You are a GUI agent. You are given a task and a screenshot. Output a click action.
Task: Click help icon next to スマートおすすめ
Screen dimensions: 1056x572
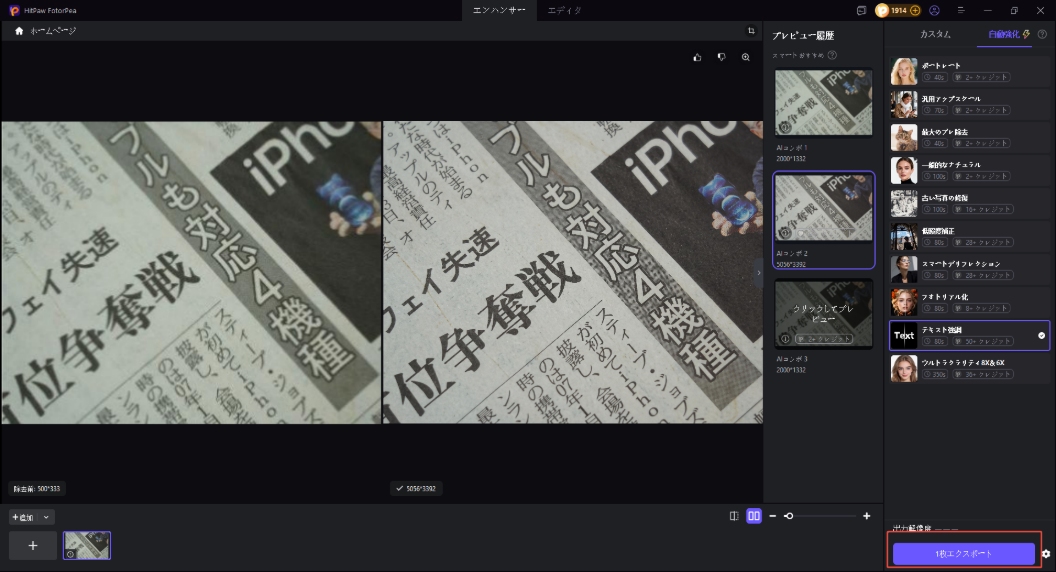(832, 55)
